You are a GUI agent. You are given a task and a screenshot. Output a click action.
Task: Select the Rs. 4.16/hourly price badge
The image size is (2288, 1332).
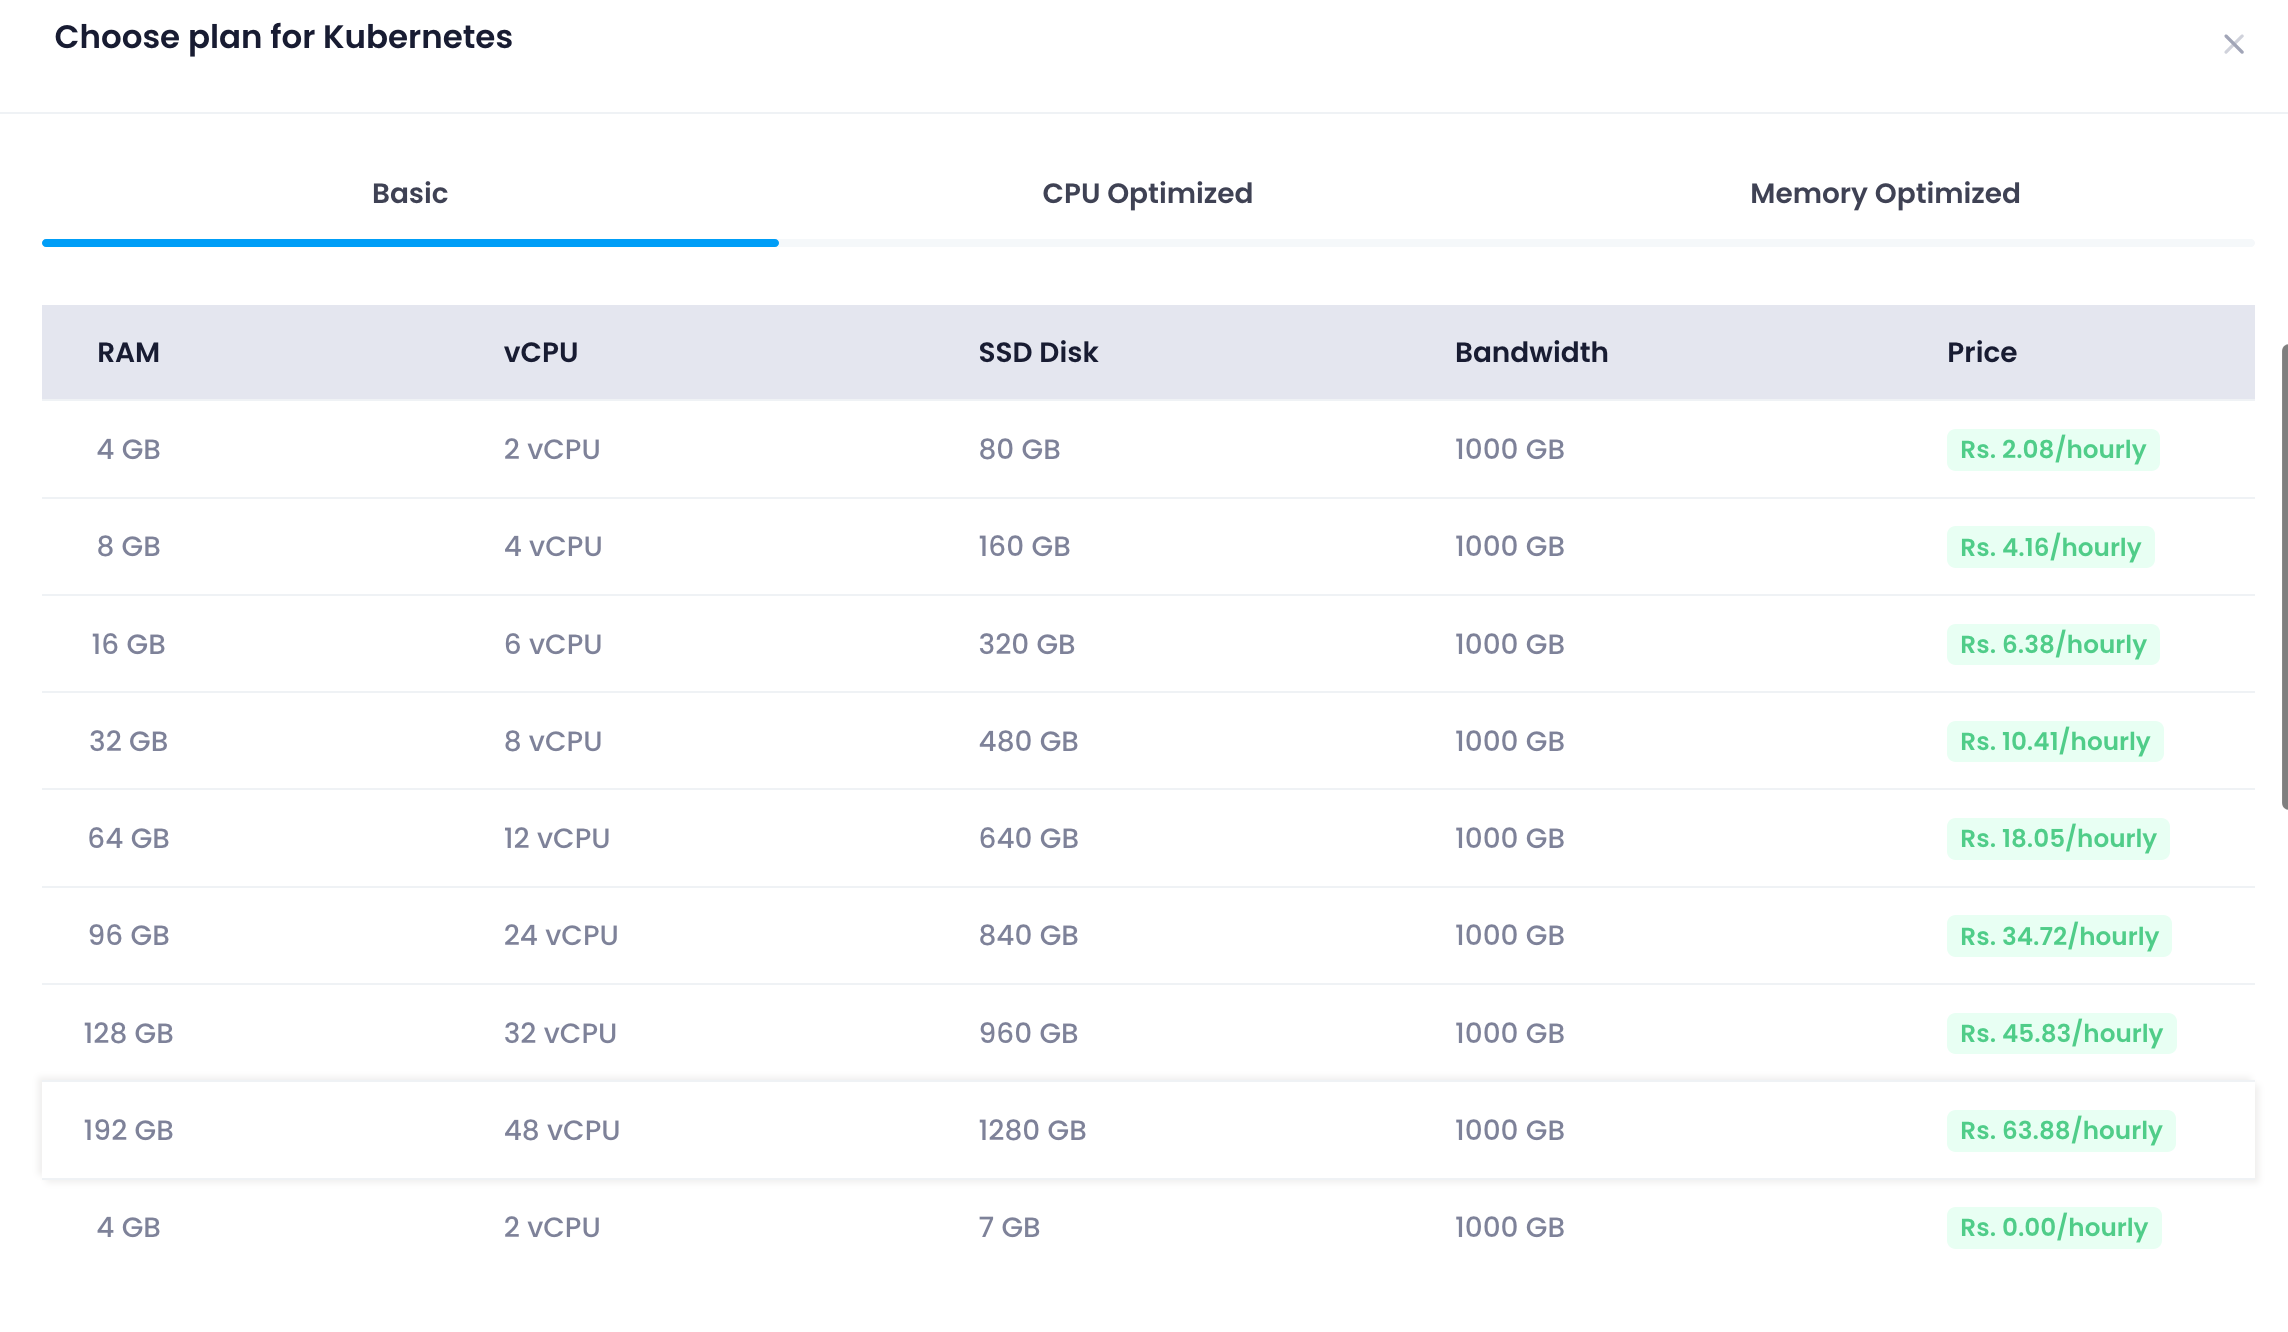[x=2050, y=547]
